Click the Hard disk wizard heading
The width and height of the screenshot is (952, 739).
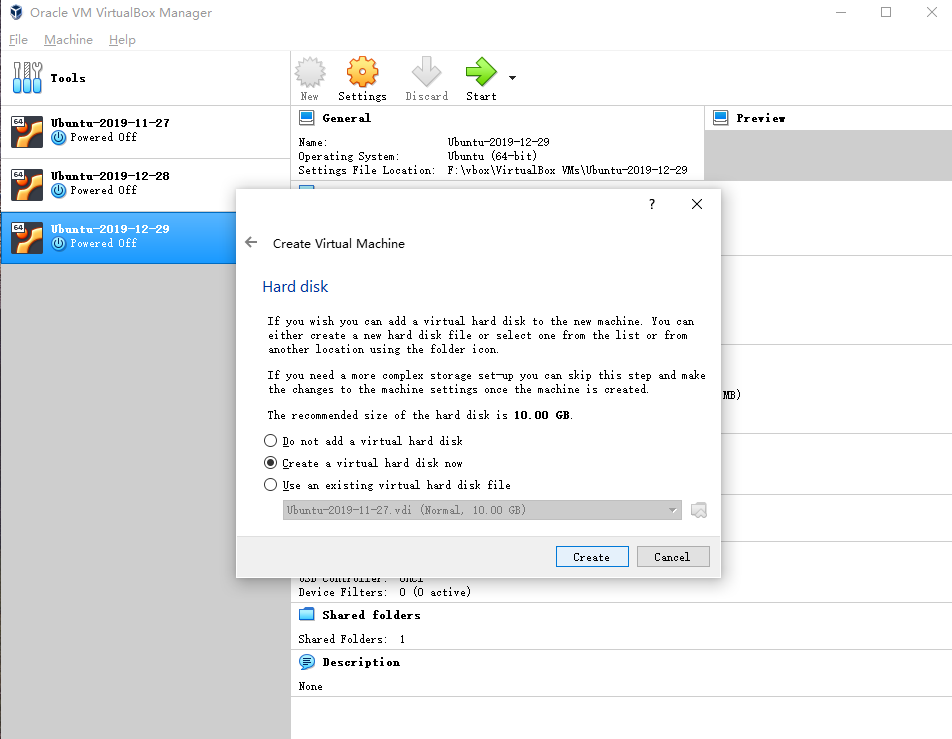[x=295, y=287]
